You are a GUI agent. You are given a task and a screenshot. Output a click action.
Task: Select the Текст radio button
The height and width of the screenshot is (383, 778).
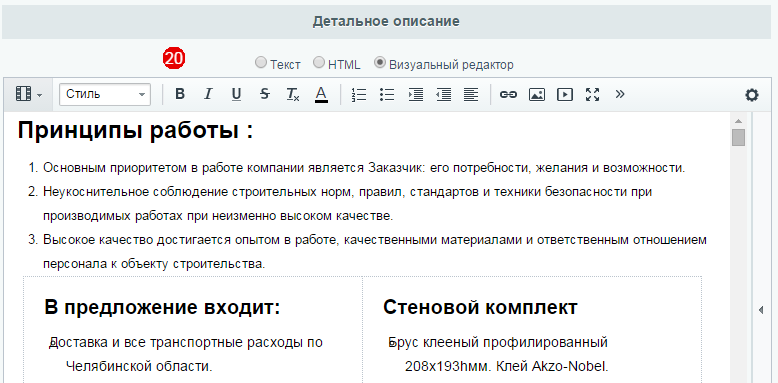coord(260,63)
